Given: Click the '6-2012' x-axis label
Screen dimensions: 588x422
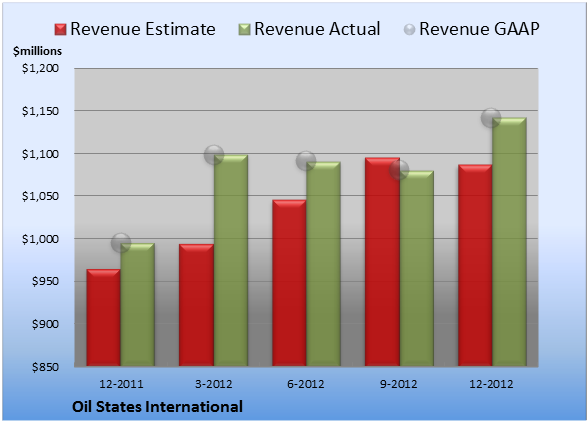Looking at the screenshot, I should (306, 384).
